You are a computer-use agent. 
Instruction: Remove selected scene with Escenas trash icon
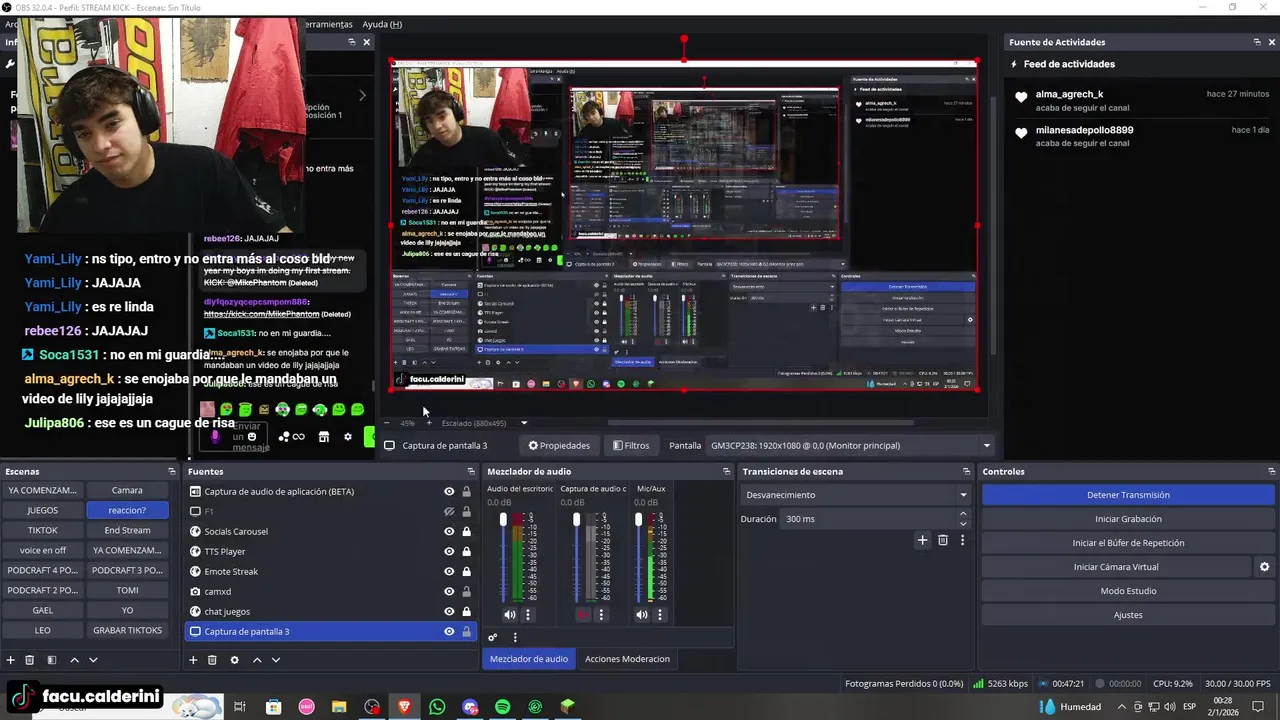click(x=30, y=660)
